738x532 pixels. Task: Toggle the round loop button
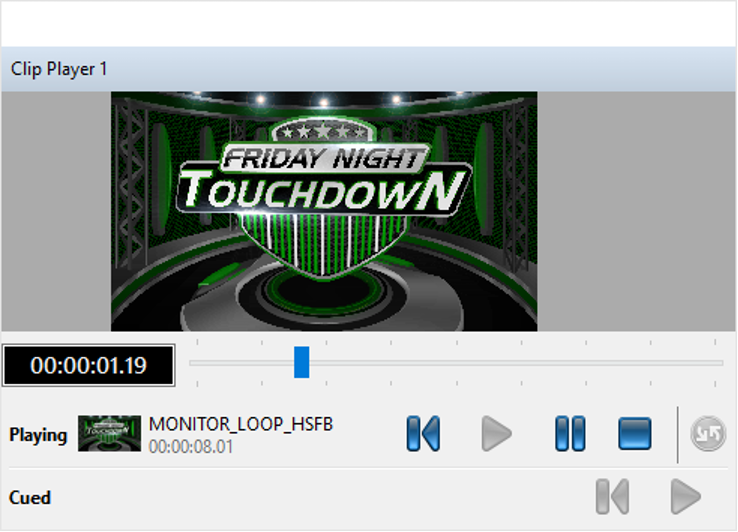coord(708,434)
